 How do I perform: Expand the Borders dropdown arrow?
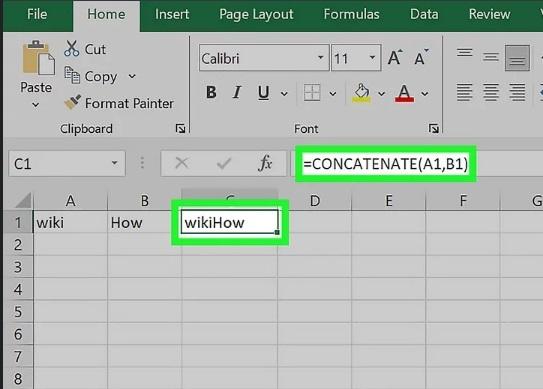tap(332, 94)
